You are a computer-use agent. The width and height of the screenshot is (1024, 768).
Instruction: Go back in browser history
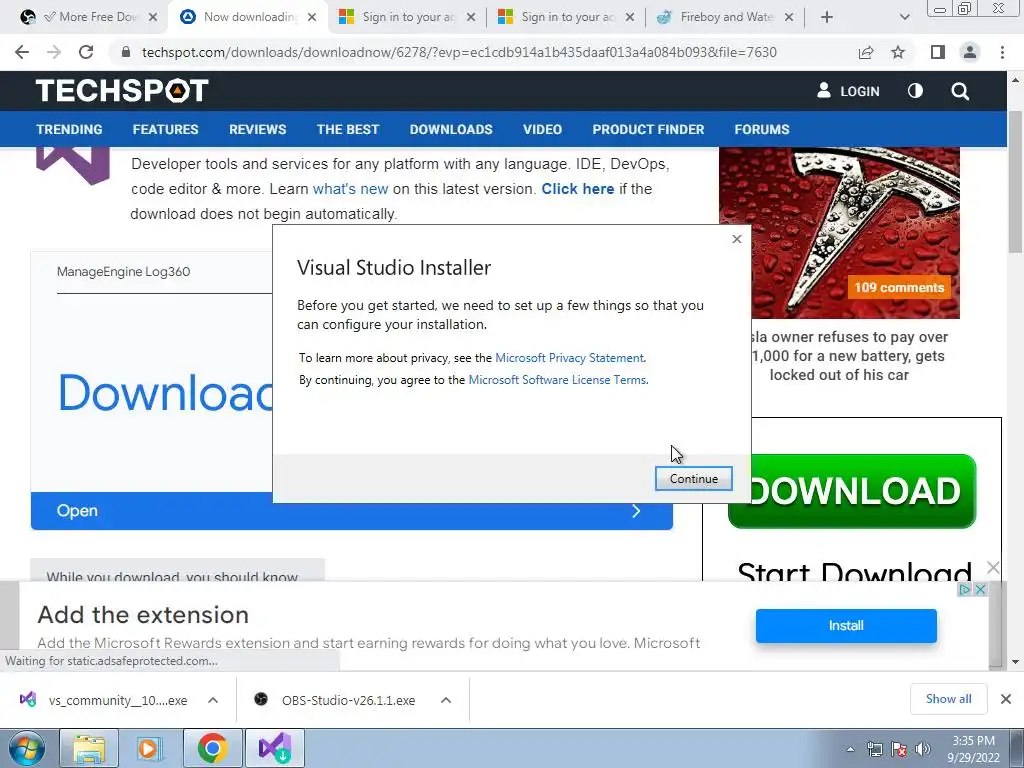22,52
